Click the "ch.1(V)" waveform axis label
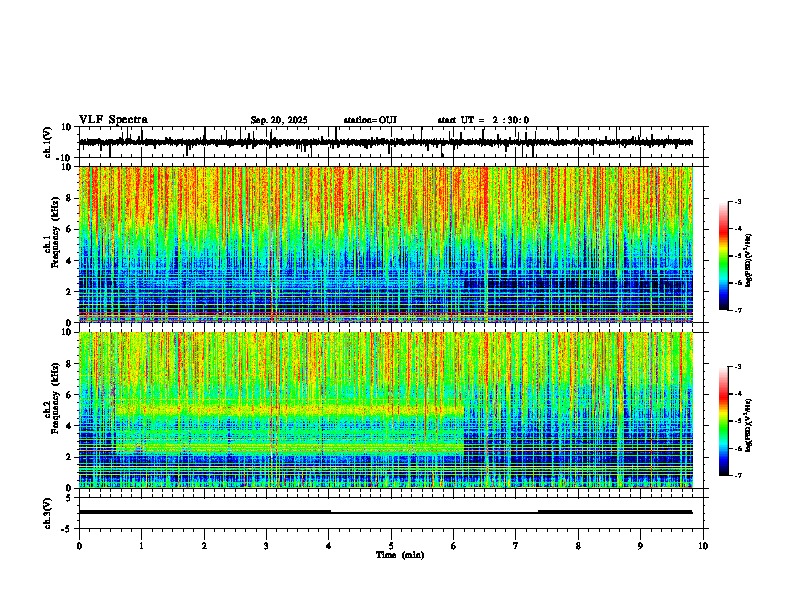 [47, 142]
